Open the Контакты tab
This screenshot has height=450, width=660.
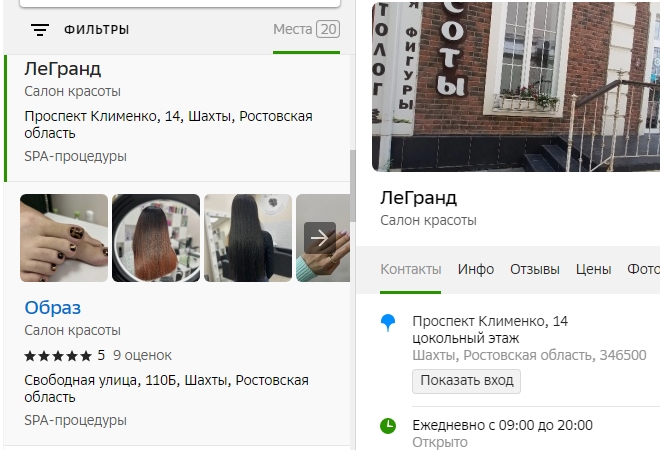point(410,269)
